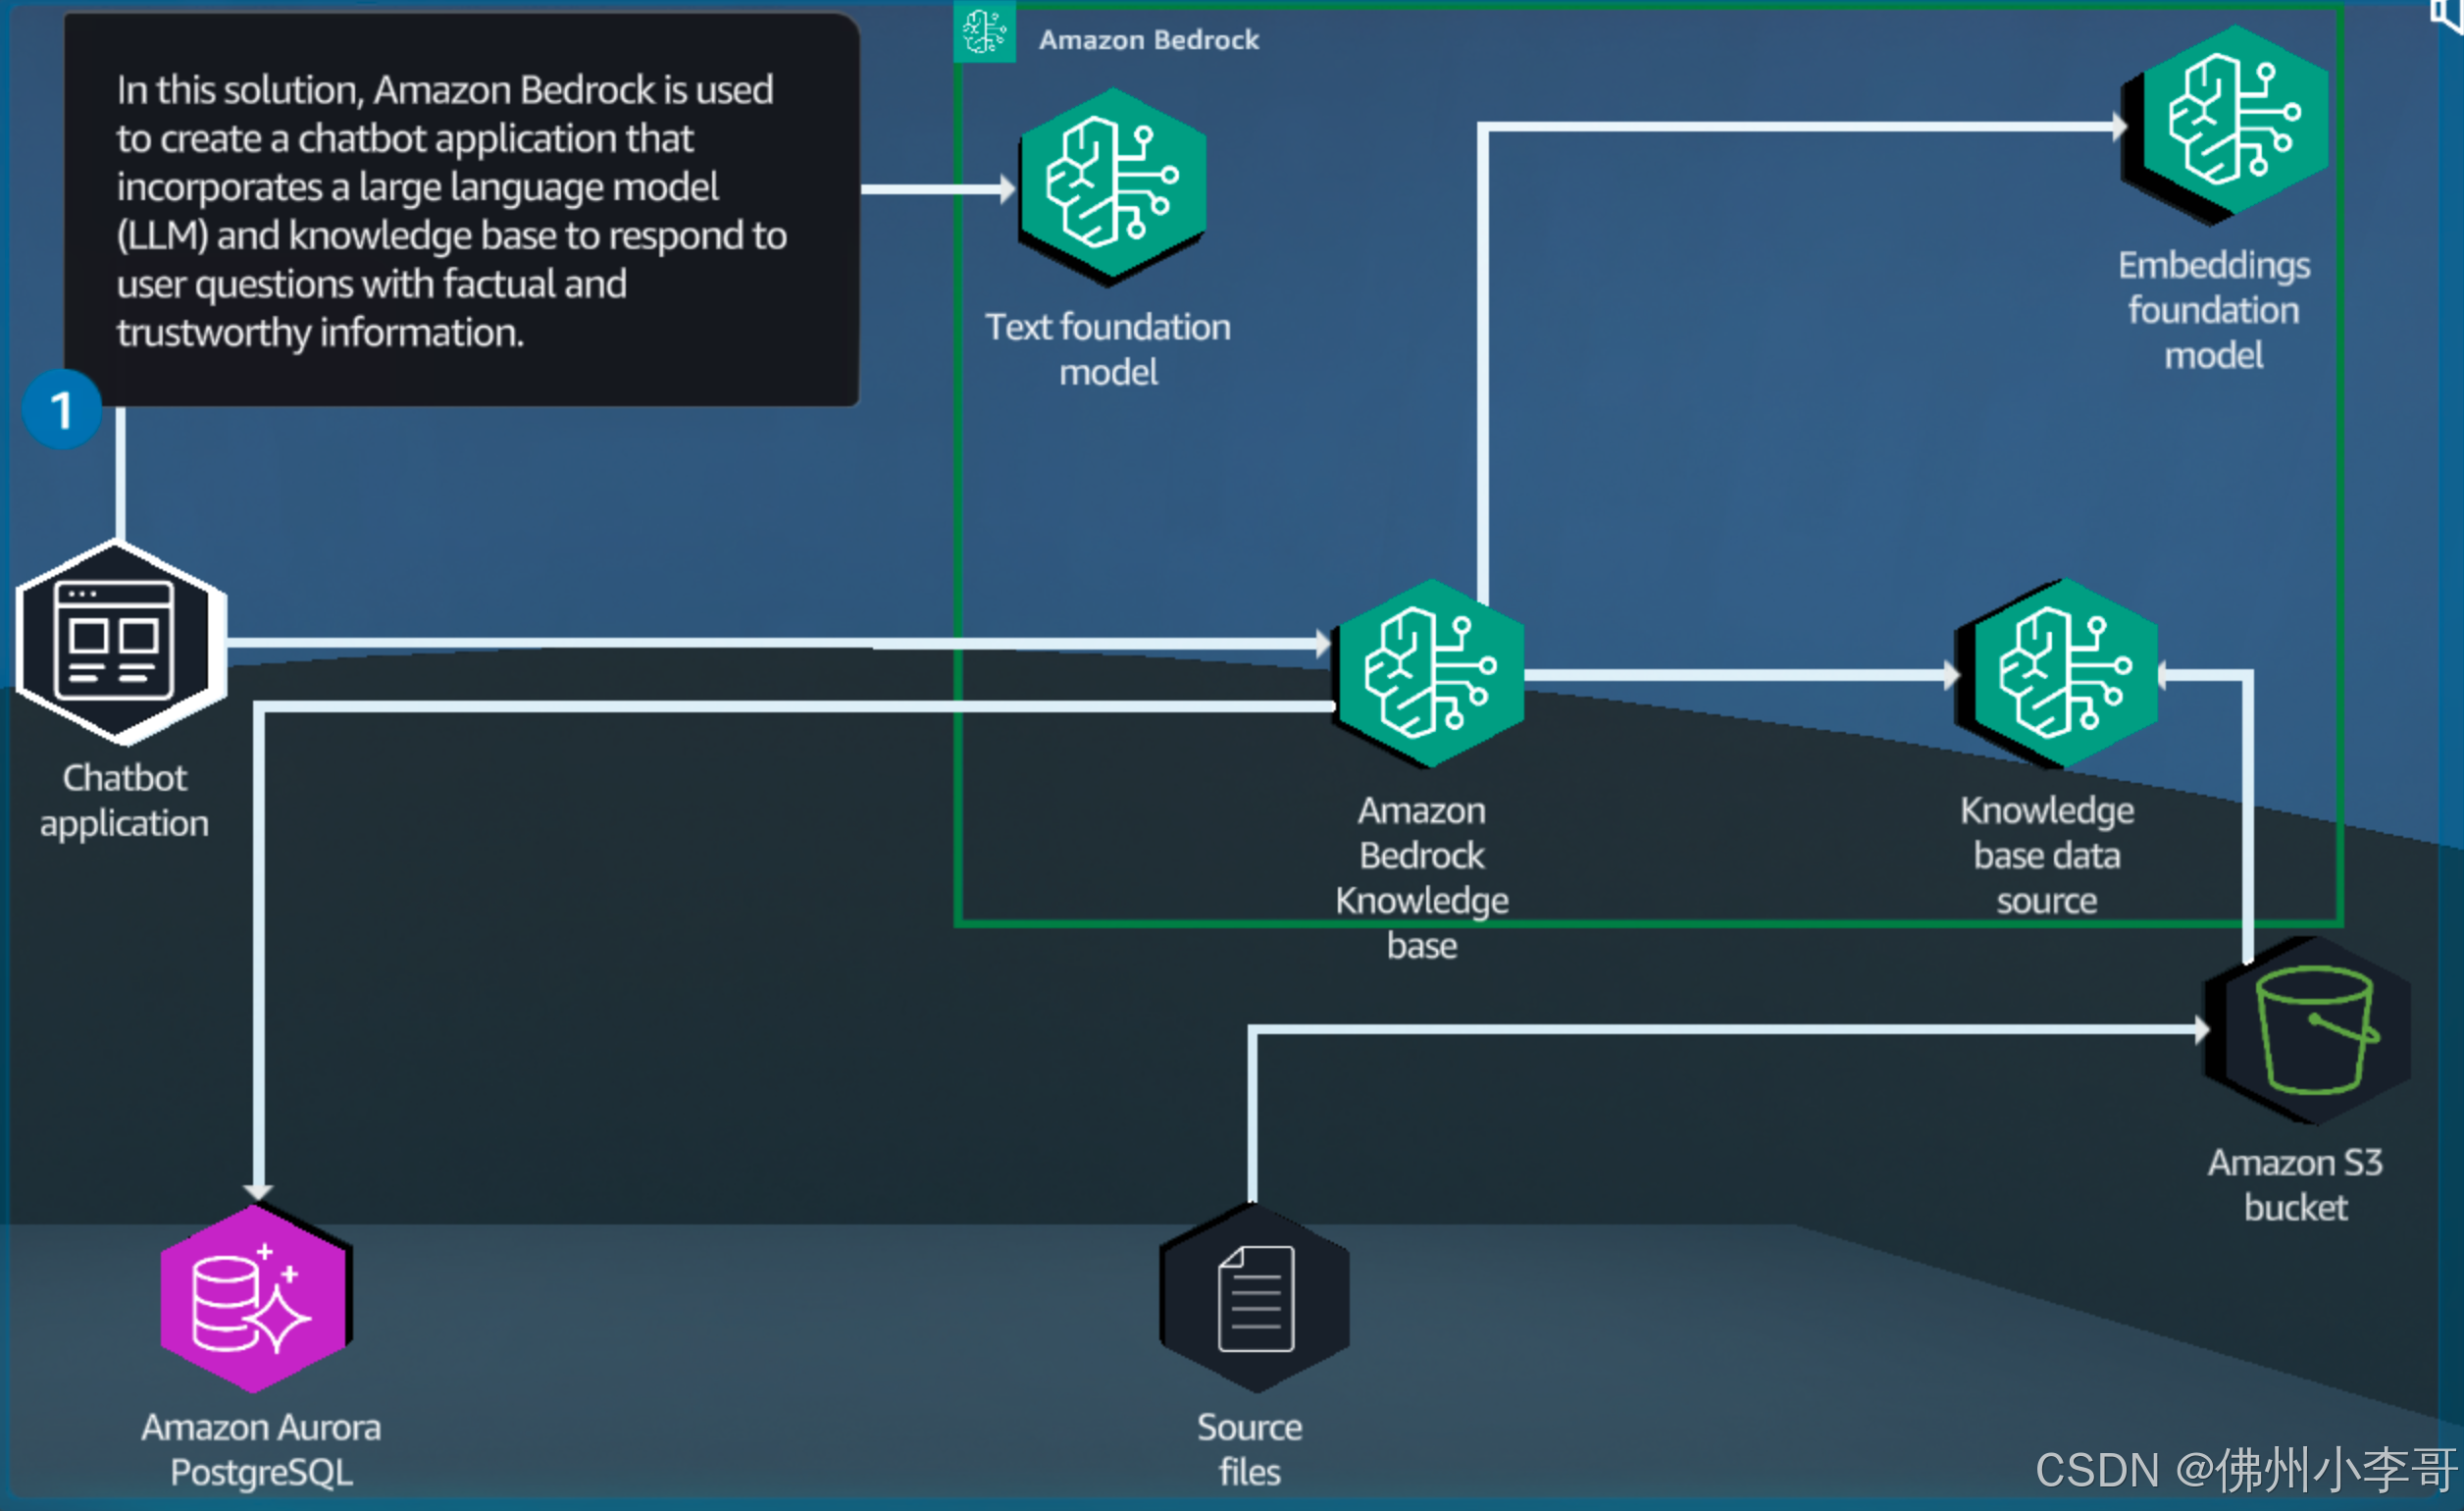This screenshot has width=2464, height=1511.
Task: Click the "Knowledge base data source" label
Action: 2047,856
